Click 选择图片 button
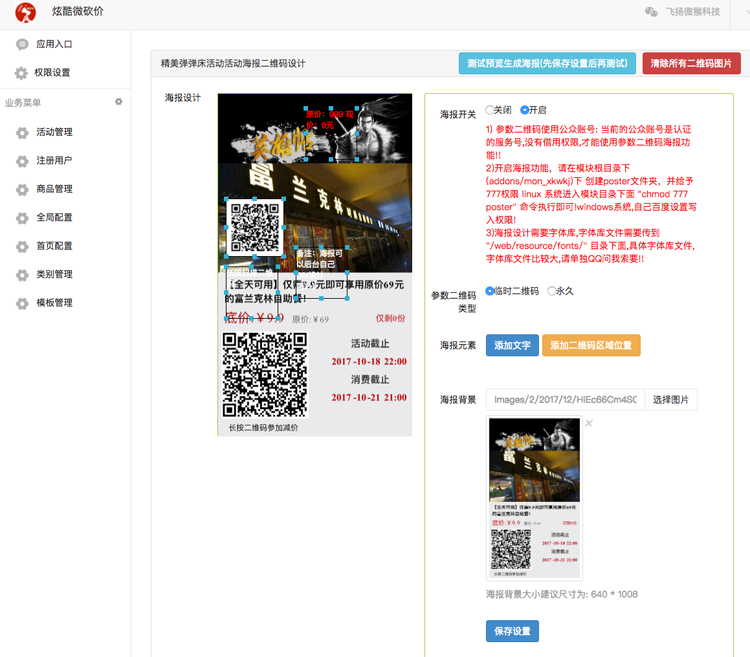The height and width of the screenshot is (657, 750). pyautogui.click(x=671, y=400)
